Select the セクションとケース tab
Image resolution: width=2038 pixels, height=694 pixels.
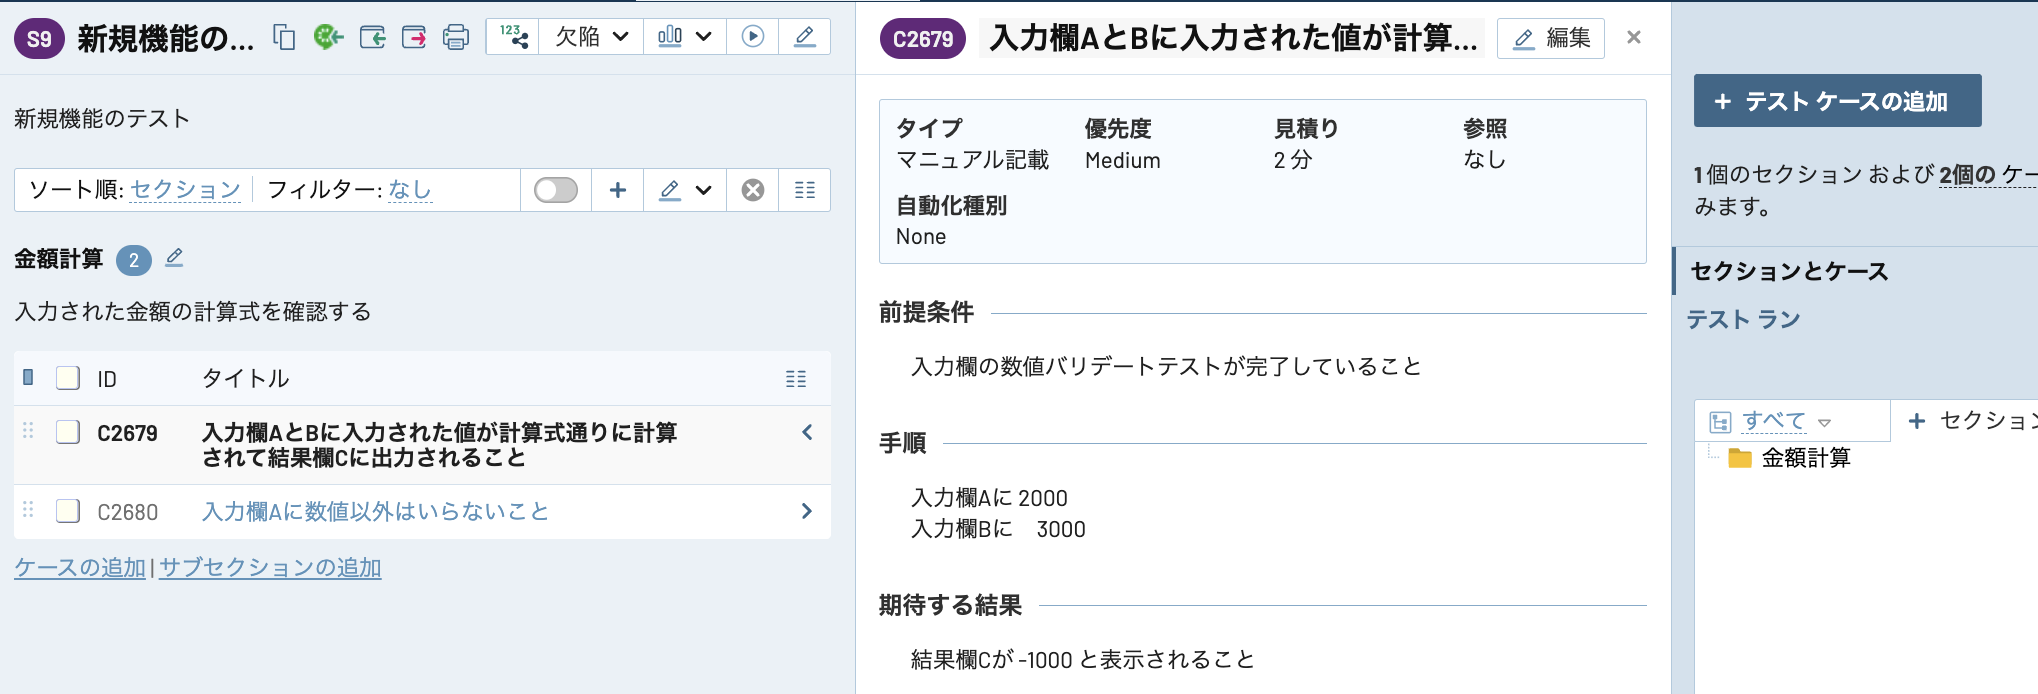coord(1789,271)
